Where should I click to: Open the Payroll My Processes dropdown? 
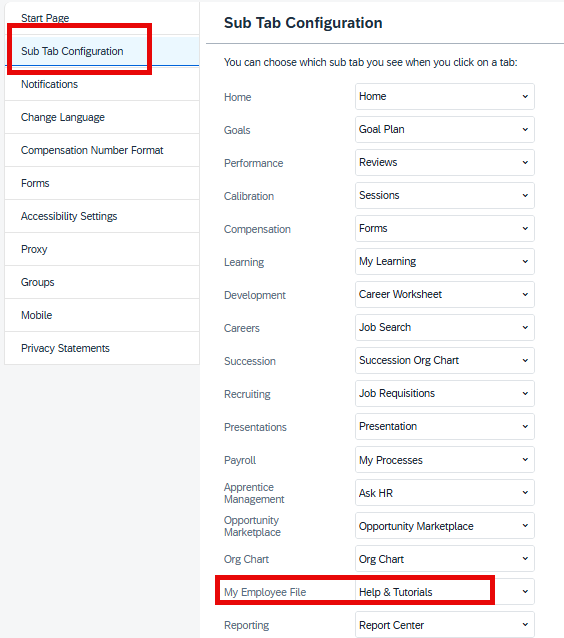point(444,460)
